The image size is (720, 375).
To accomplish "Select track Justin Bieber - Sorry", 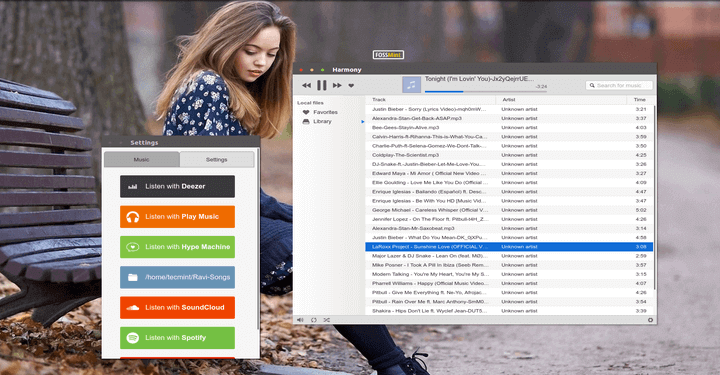I will click(x=509, y=109).
